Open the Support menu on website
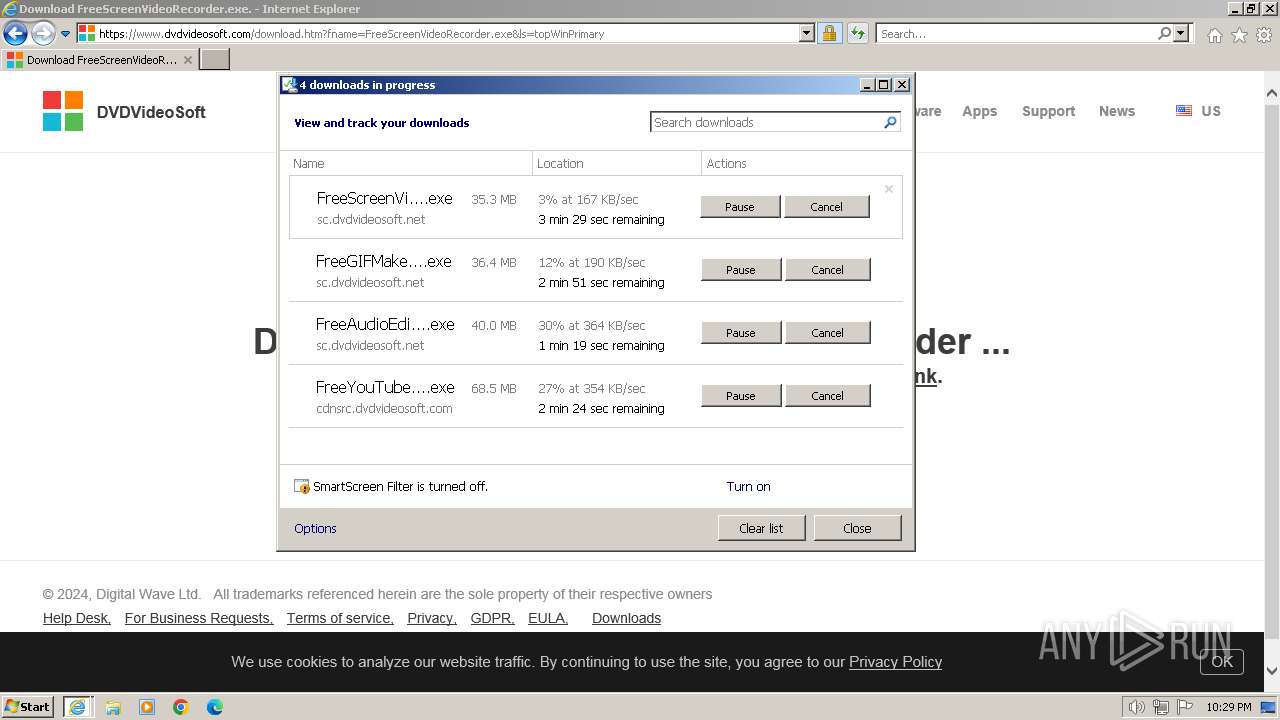The image size is (1280, 720). pos(1048,111)
